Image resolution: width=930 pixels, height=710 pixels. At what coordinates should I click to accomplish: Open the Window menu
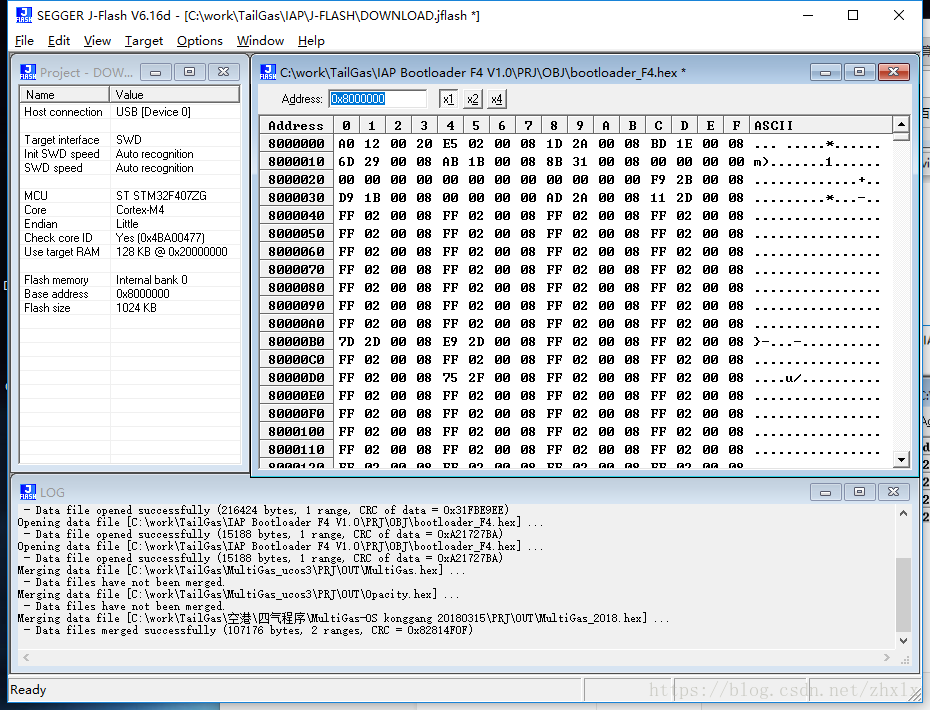pyautogui.click(x=260, y=41)
